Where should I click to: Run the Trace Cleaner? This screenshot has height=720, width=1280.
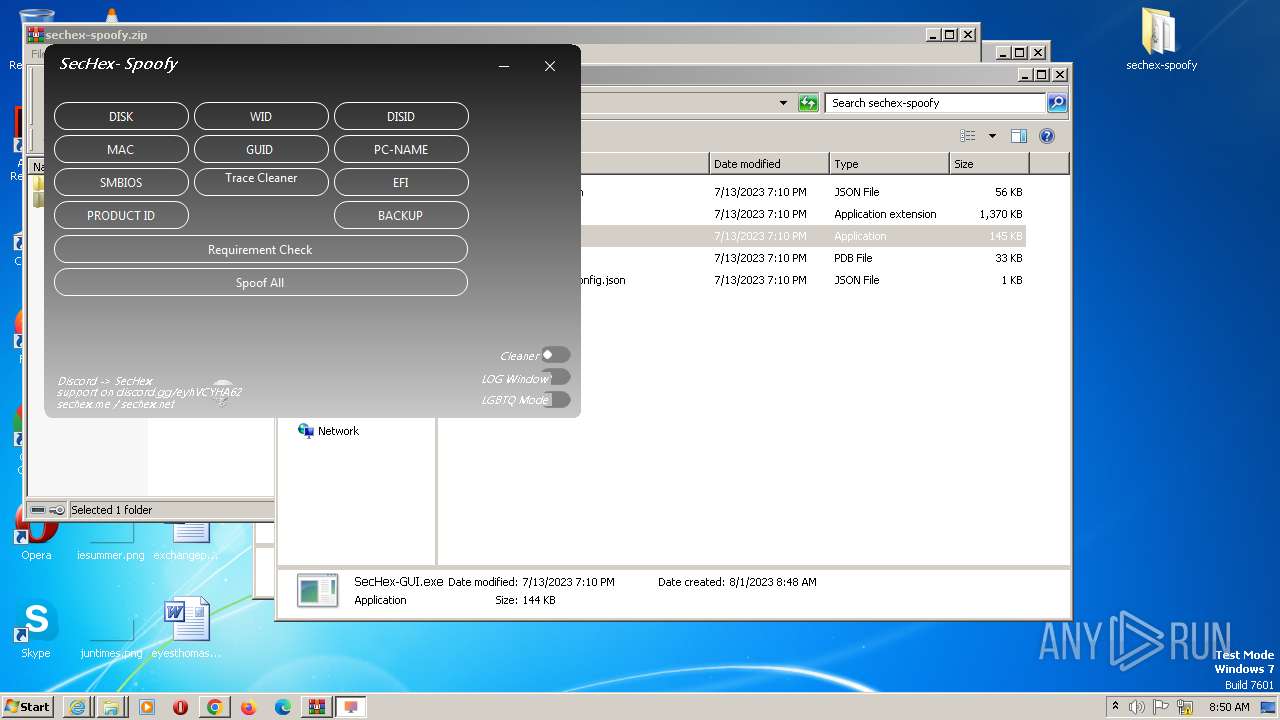pyautogui.click(x=261, y=181)
